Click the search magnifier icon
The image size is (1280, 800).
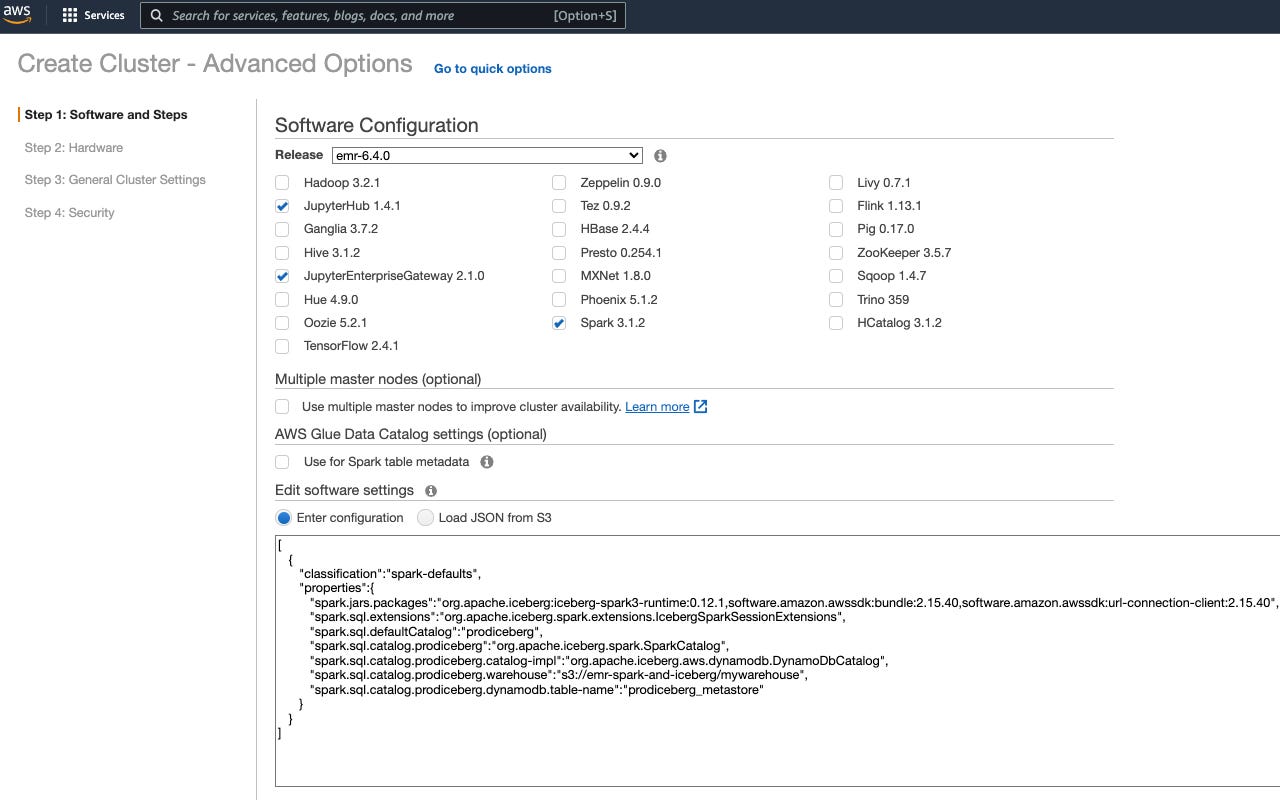(x=156, y=15)
